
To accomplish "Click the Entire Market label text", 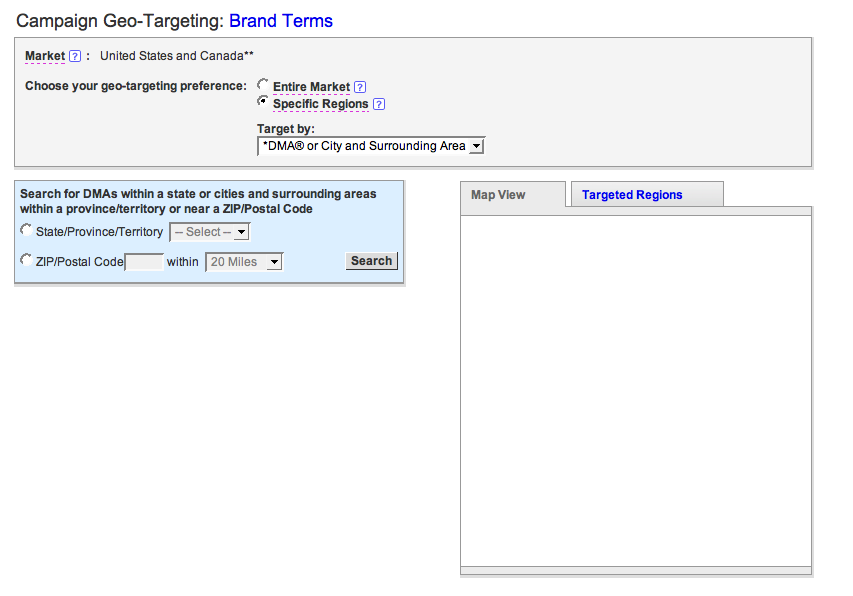I will [x=311, y=87].
